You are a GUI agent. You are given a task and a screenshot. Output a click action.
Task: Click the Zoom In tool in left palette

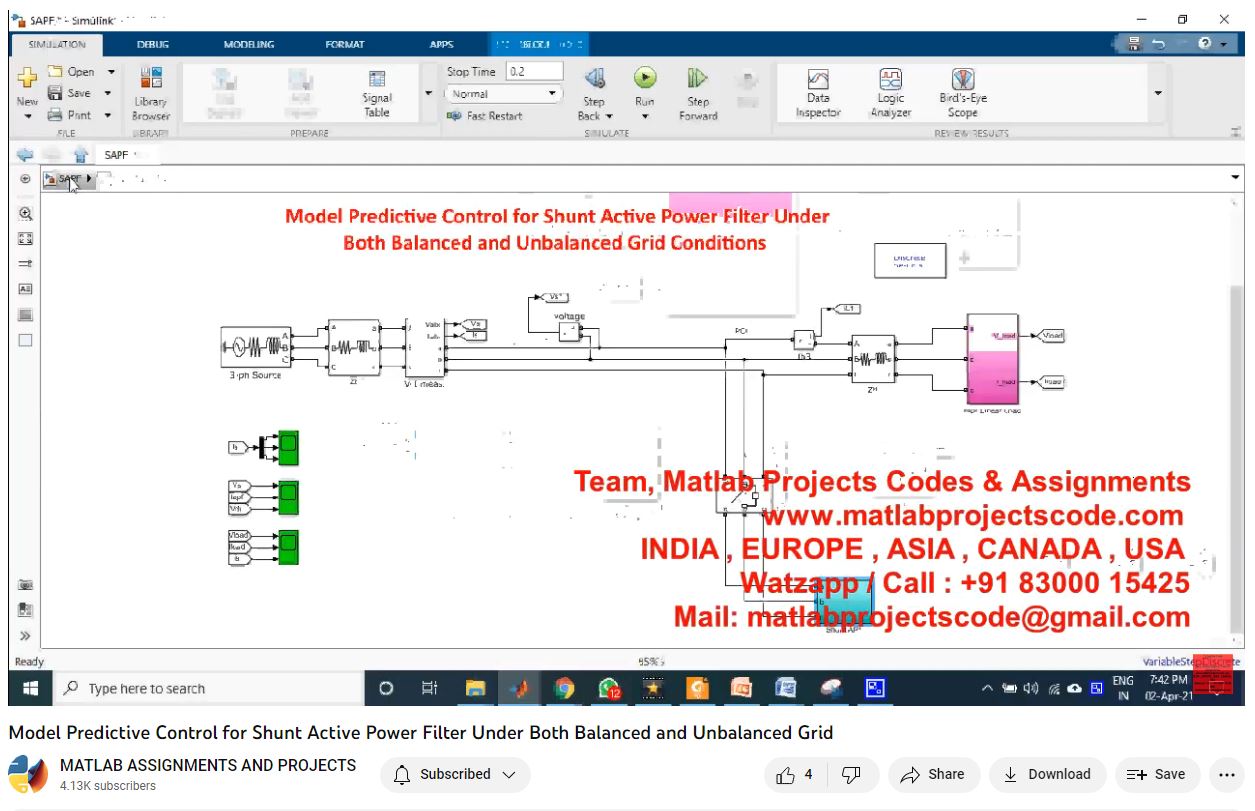pyautogui.click(x=26, y=214)
